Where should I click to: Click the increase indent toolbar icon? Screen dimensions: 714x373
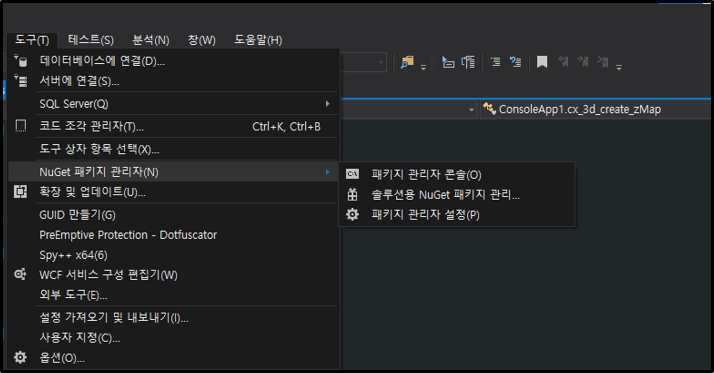[469, 62]
